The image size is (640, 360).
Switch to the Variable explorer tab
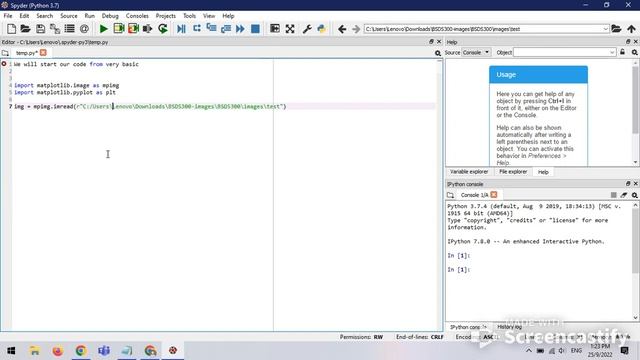(x=469, y=172)
